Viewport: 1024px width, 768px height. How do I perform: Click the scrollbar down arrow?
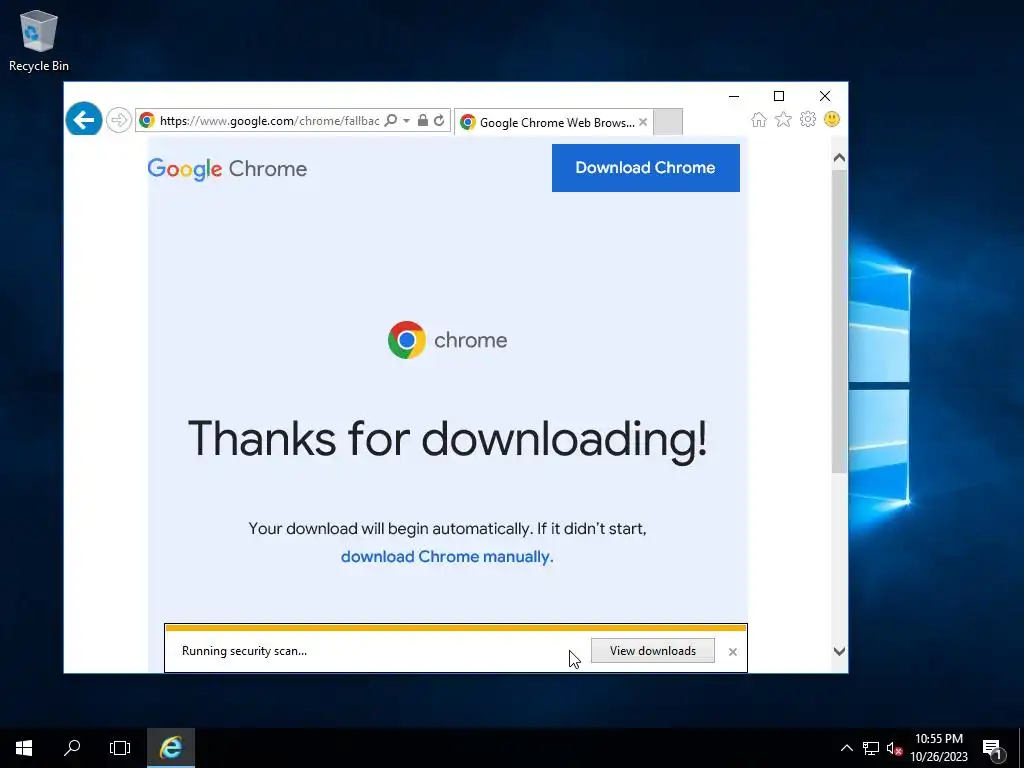click(x=839, y=651)
